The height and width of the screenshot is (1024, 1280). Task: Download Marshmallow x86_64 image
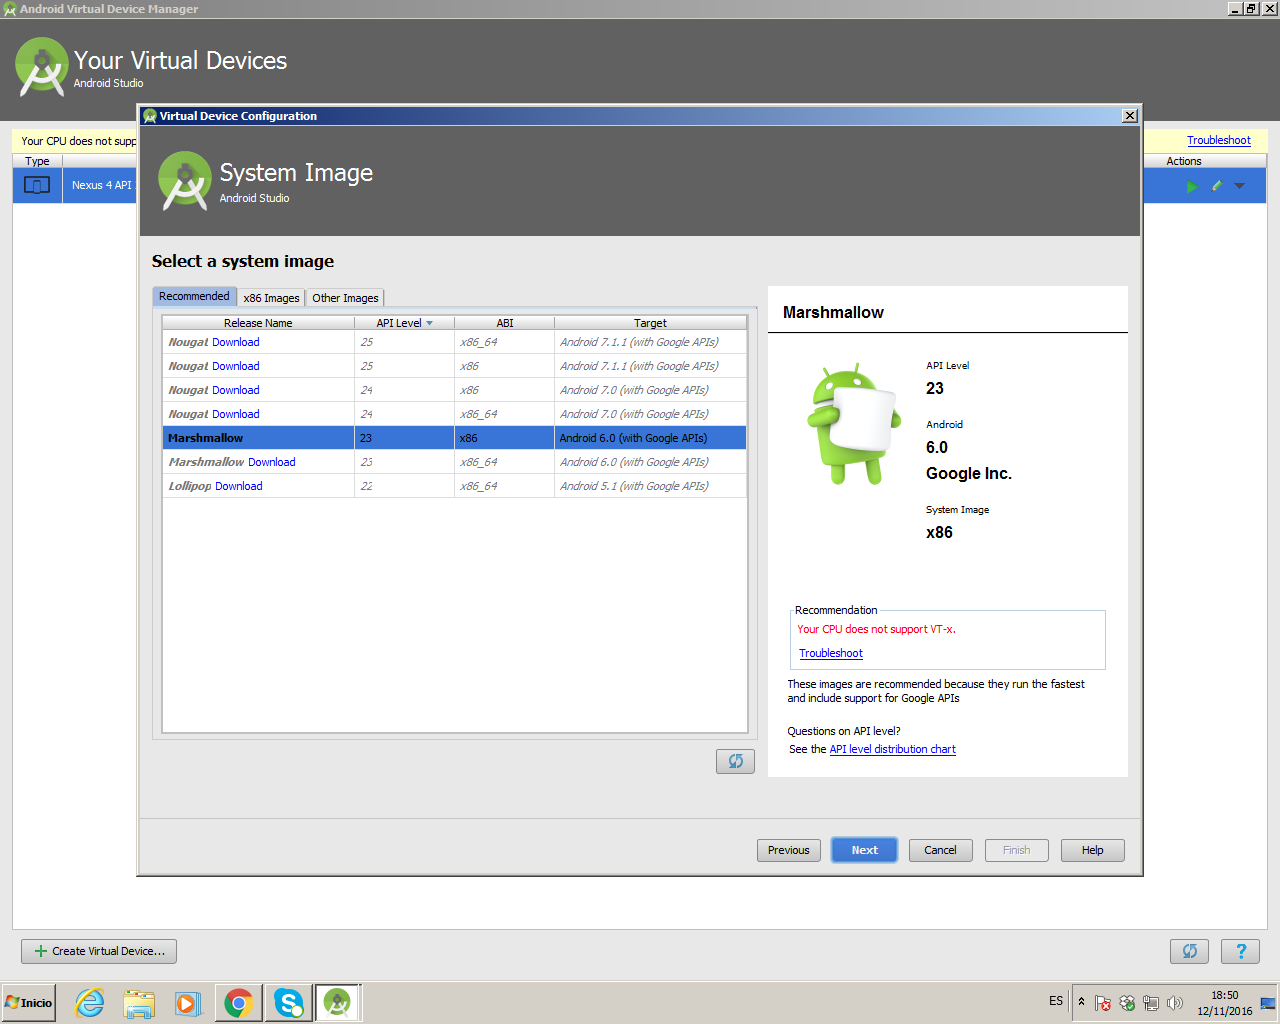pyautogui.click(x=272, y=462)
